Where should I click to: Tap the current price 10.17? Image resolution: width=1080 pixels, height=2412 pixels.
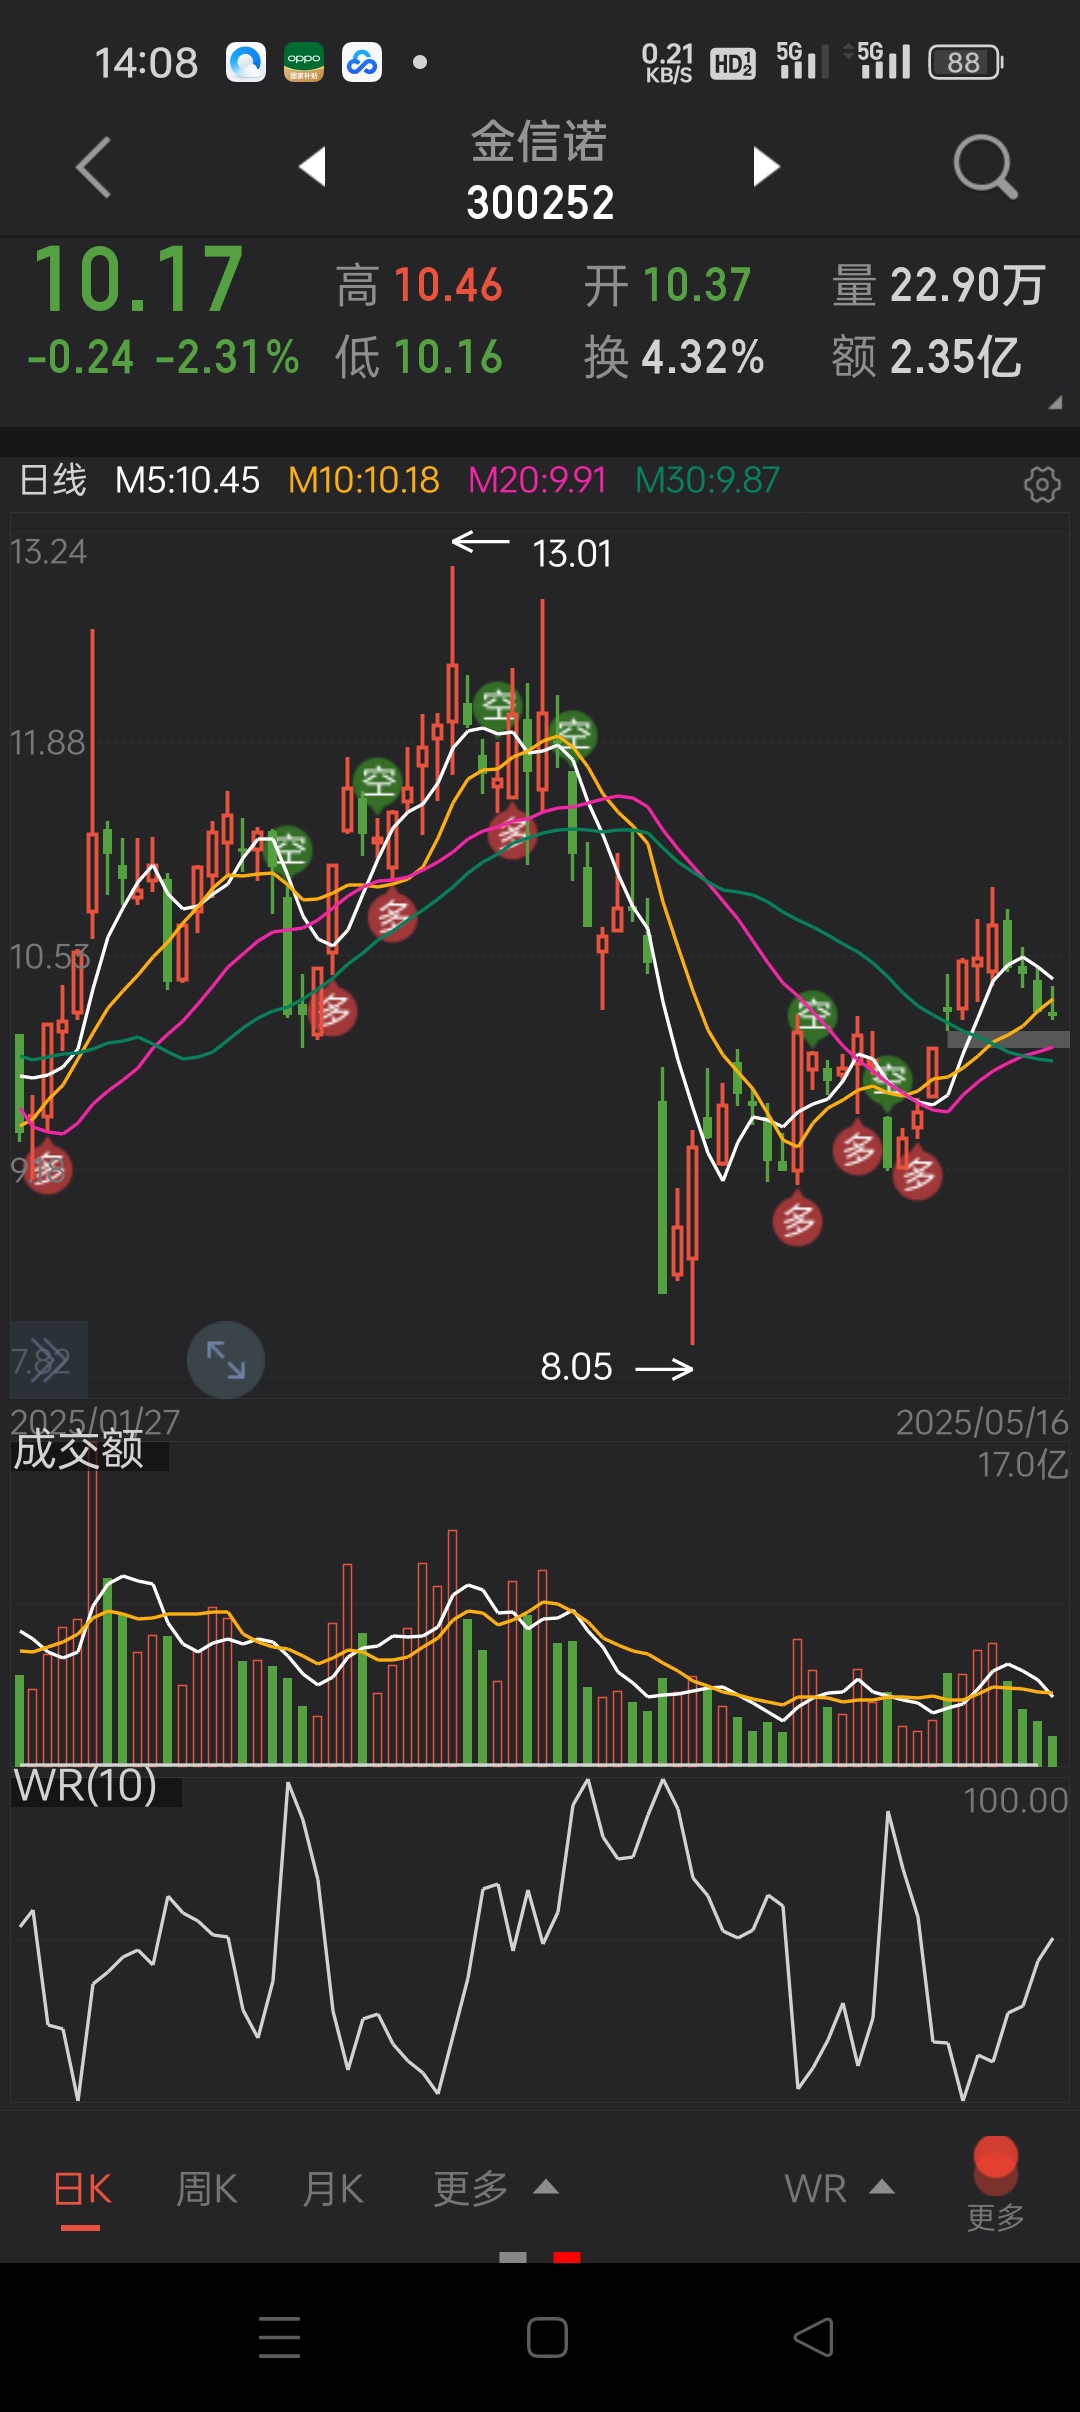(x=138, y=279)
